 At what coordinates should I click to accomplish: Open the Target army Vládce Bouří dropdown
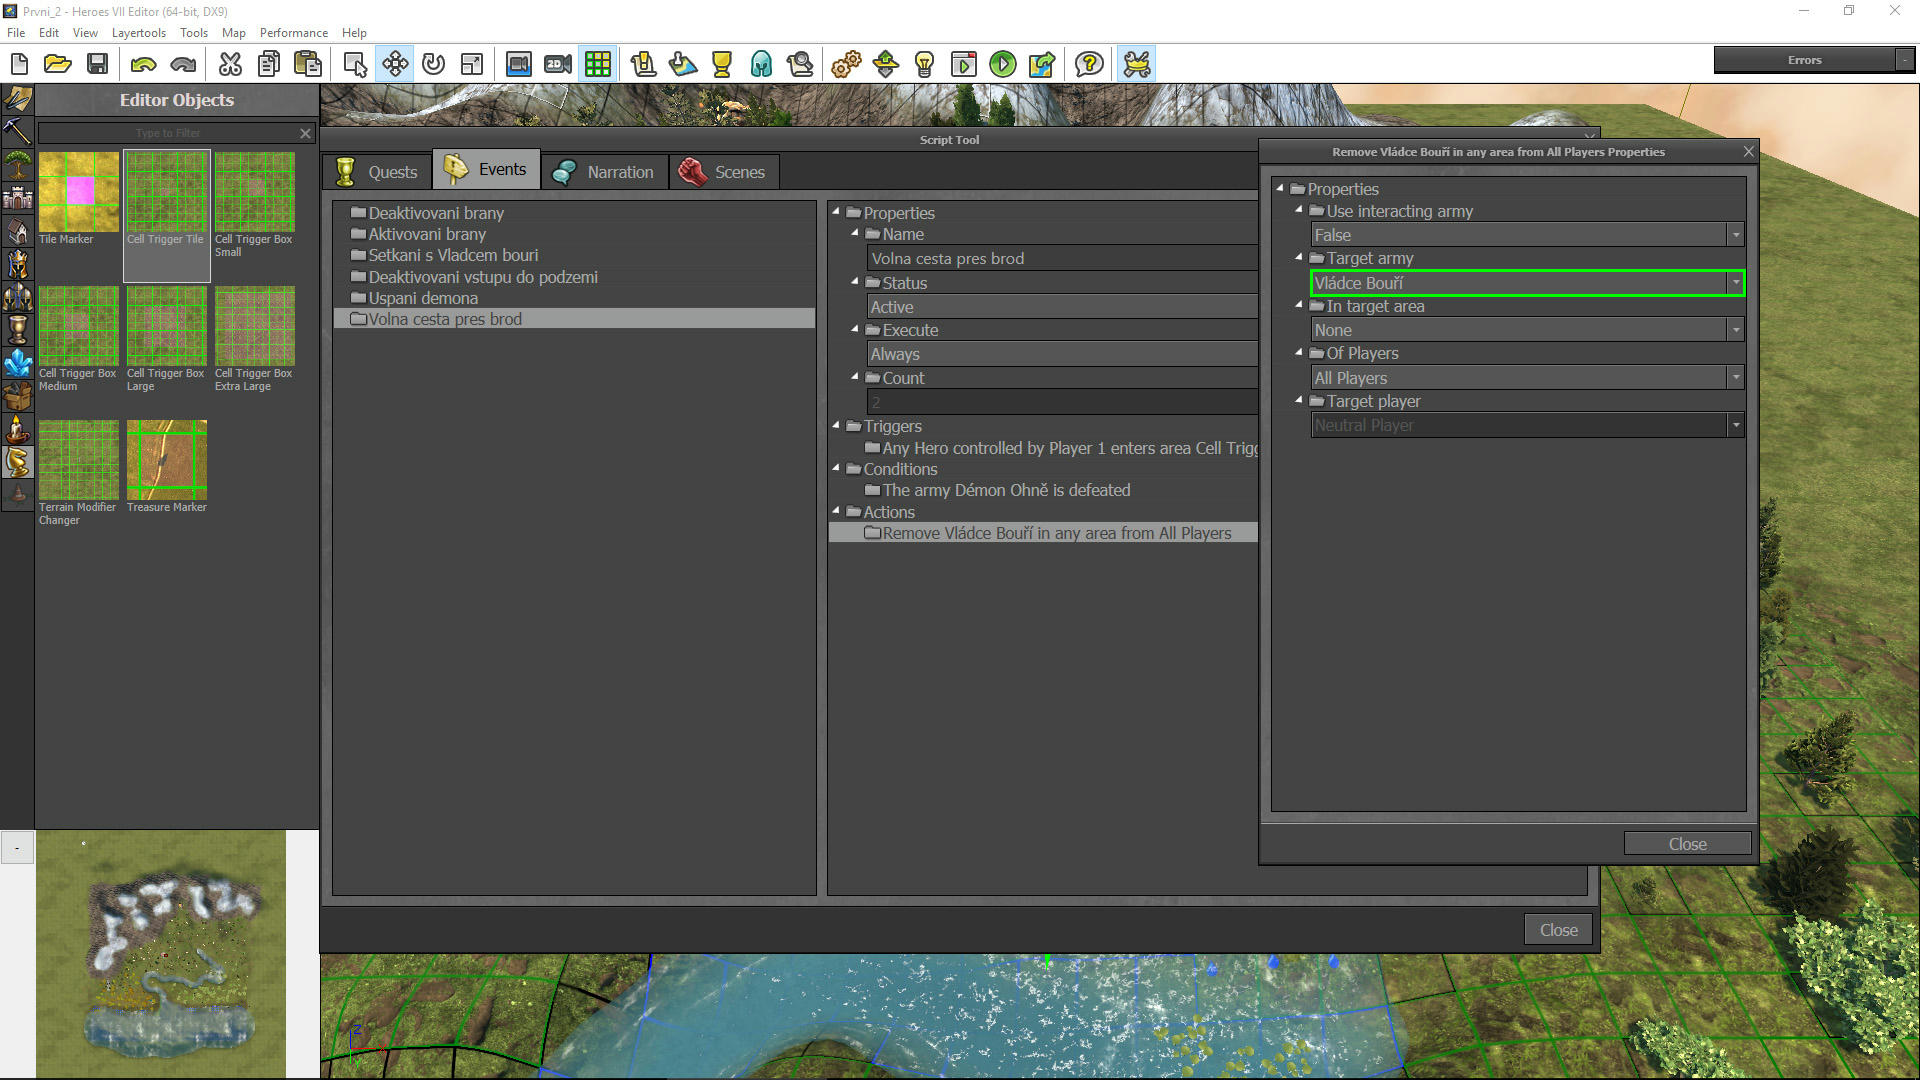point(1527,283)
